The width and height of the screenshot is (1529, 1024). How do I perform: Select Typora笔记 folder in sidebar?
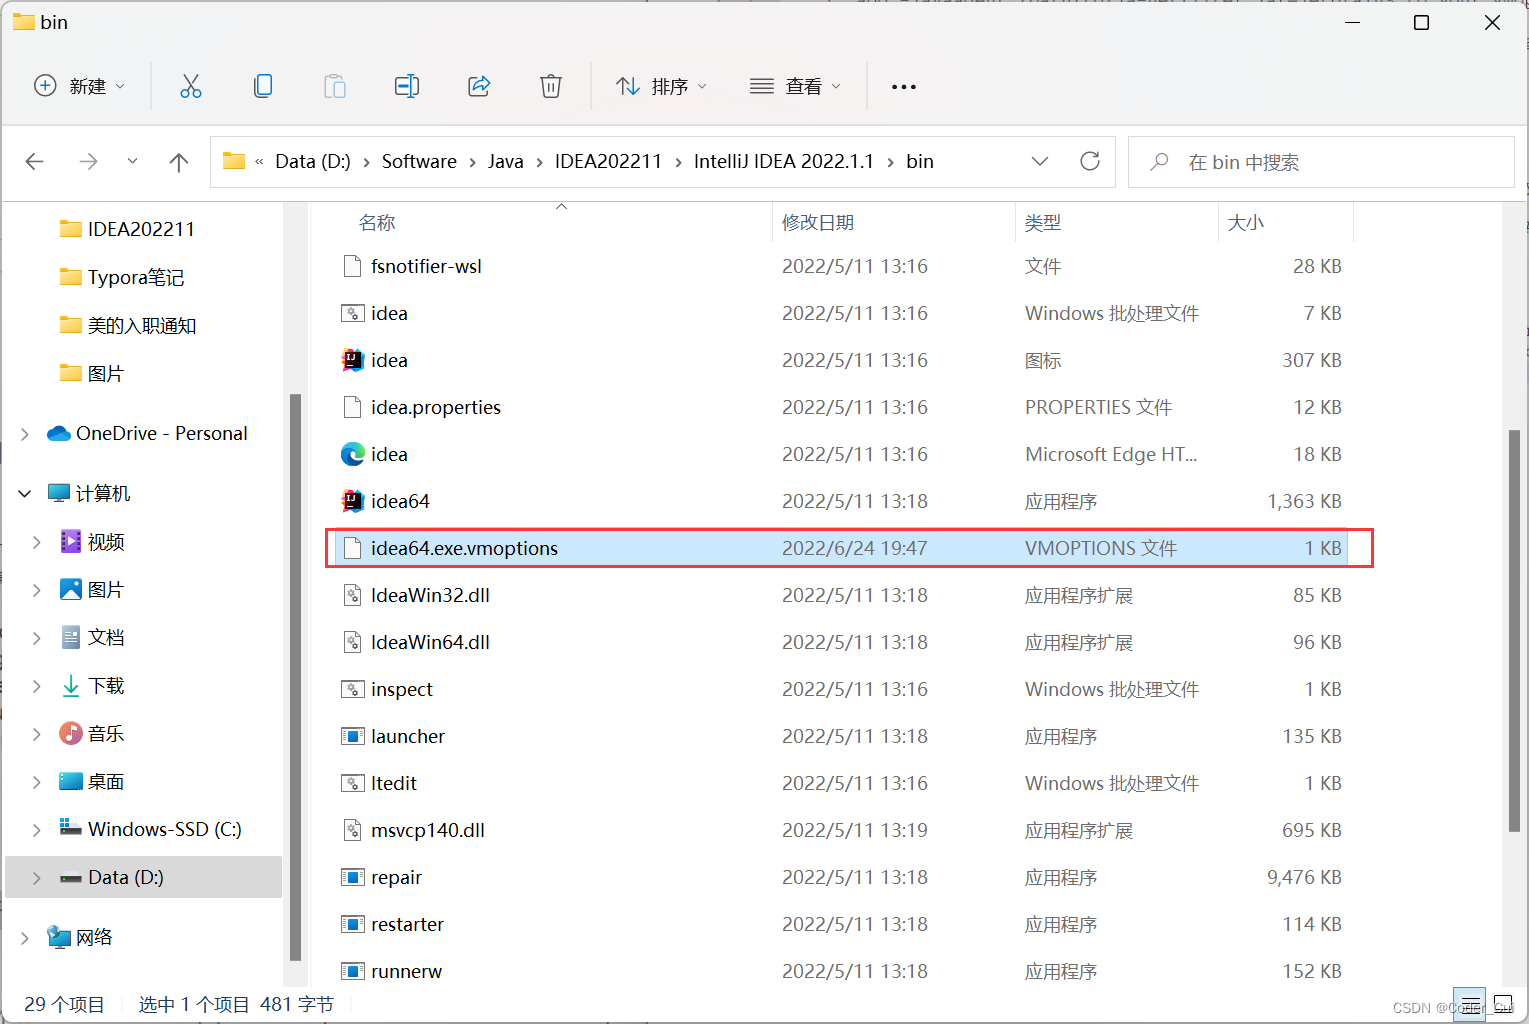135,277
